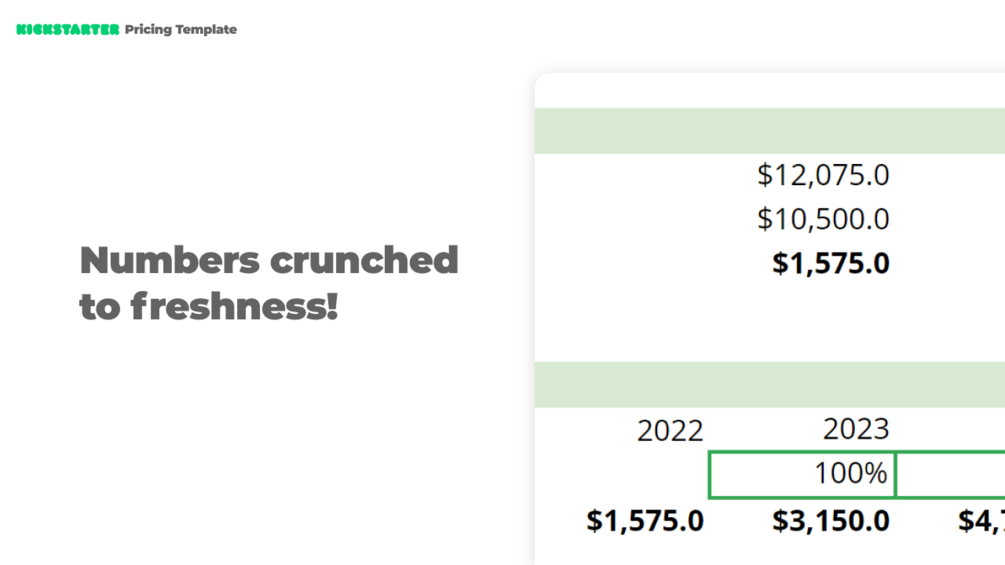Select the $12,075.0 cell

[823, 175]
